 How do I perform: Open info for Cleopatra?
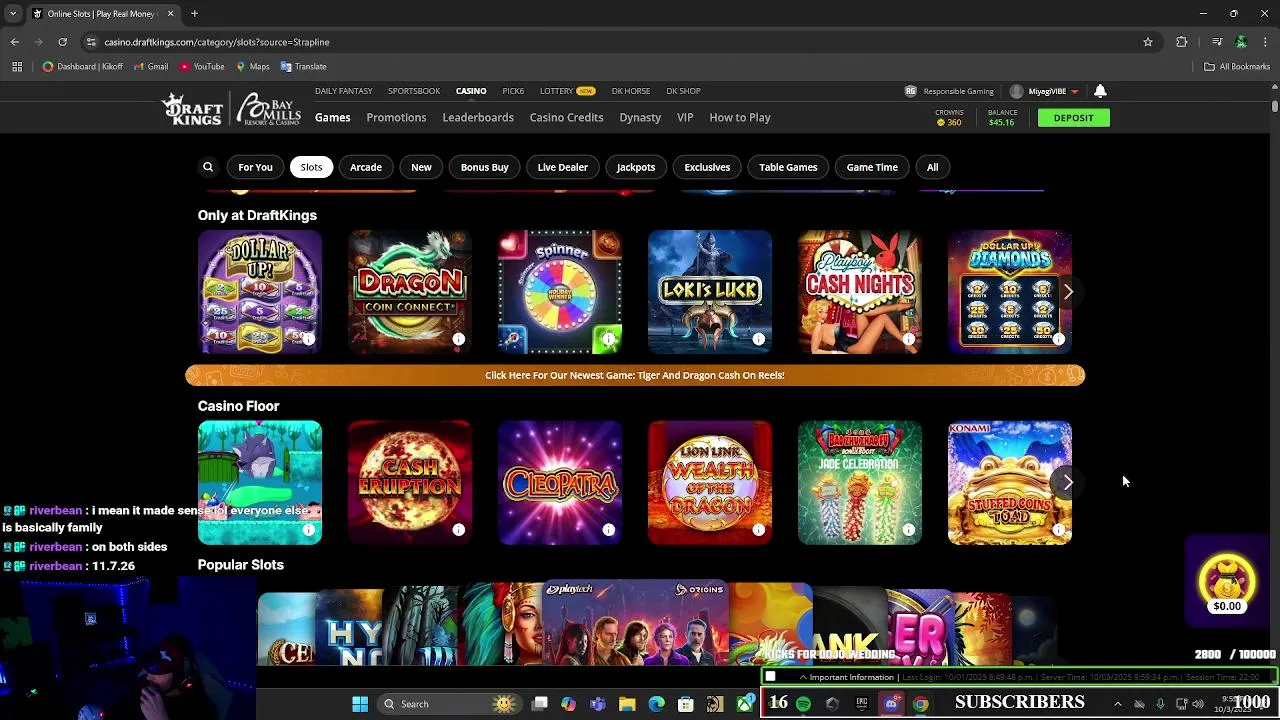609,530
